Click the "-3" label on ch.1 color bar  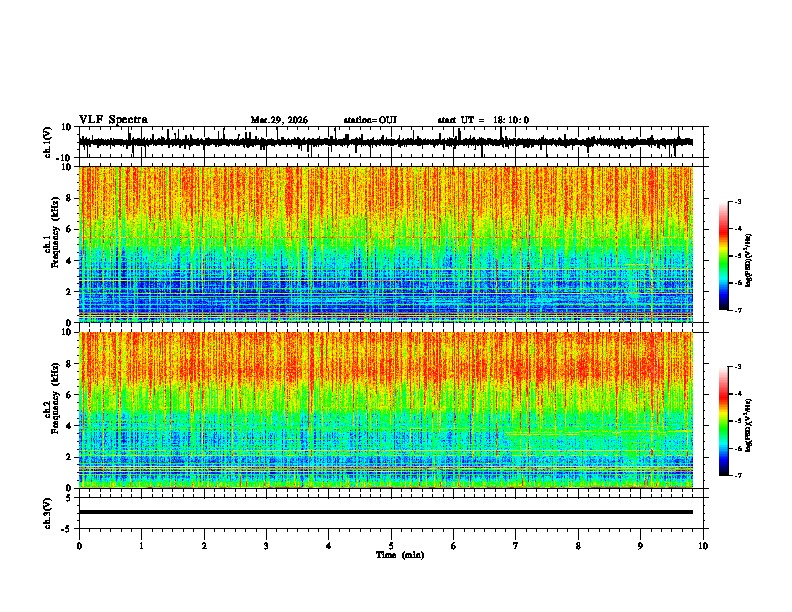point(738,201)
